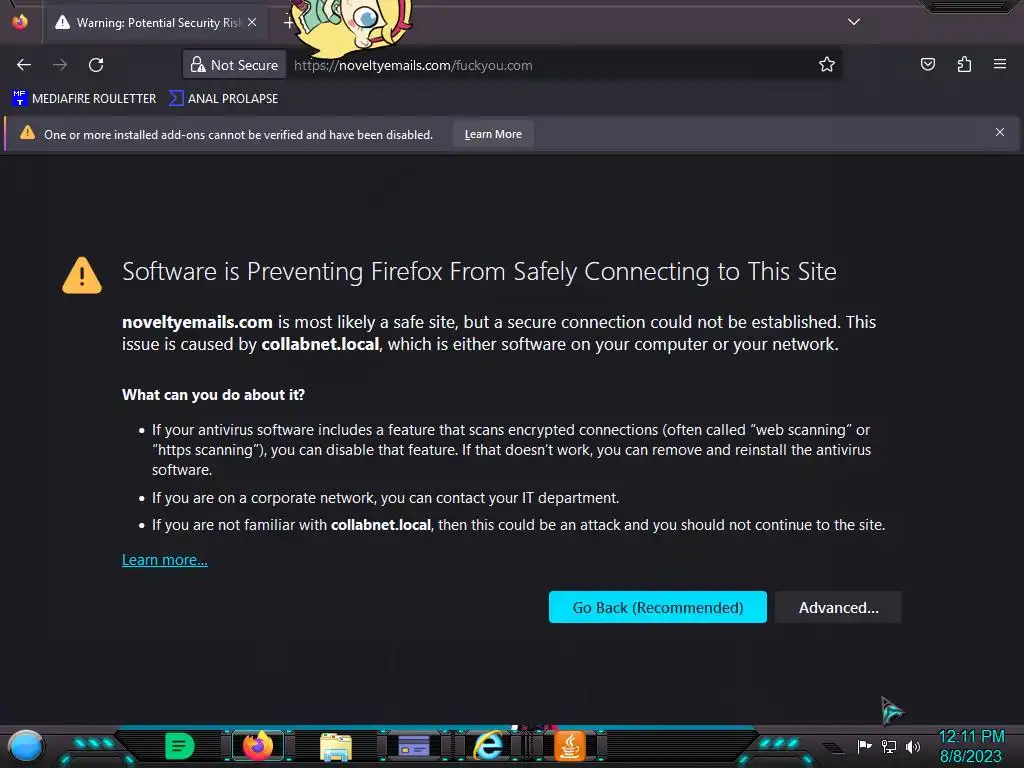Open the Save to Pocket icon
This screenshot has height=768, width=1024.
[927, 64]
